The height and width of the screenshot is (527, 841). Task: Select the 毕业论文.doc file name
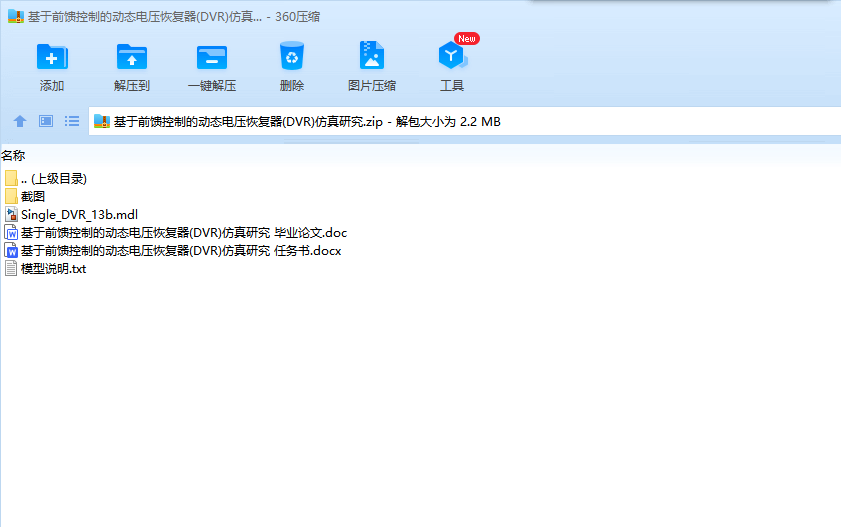click(184, 233)
